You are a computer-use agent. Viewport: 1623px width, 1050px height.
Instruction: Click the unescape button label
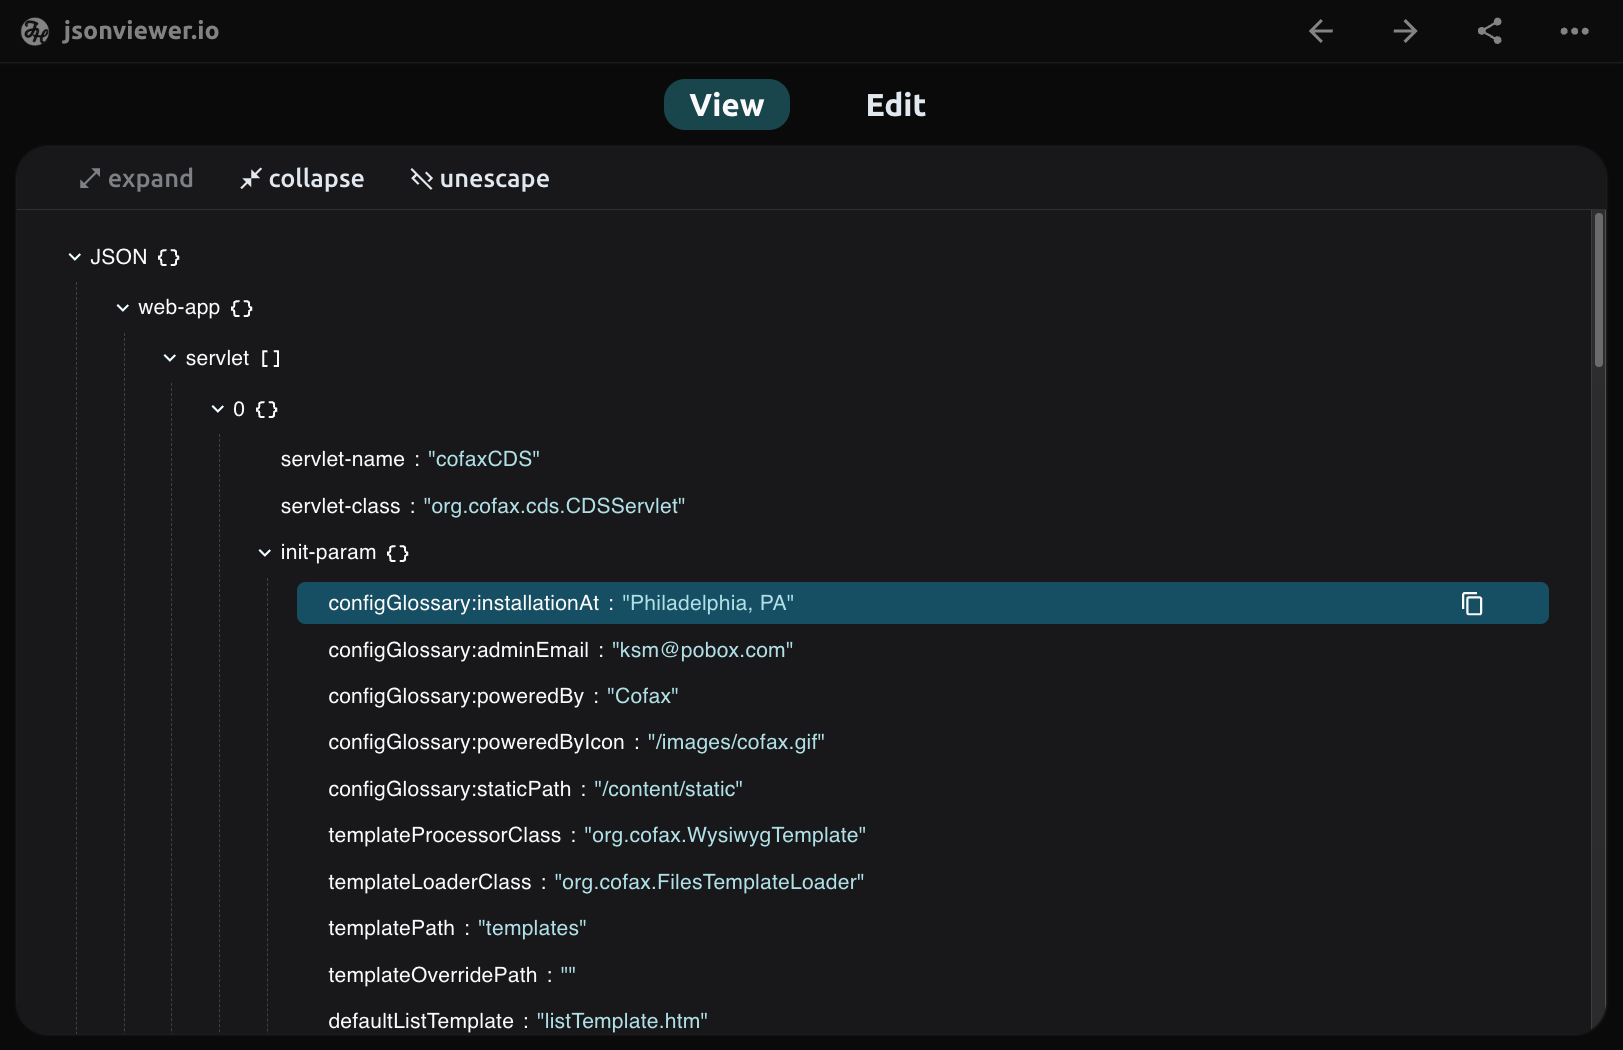[495, 178]
